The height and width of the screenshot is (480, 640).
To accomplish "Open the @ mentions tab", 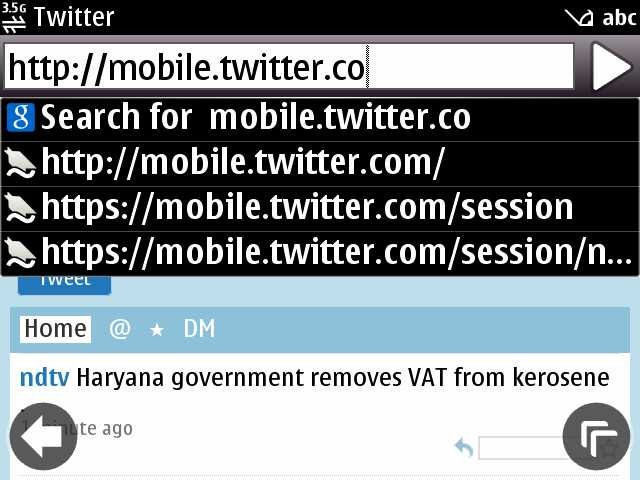I will coord(120,329).
